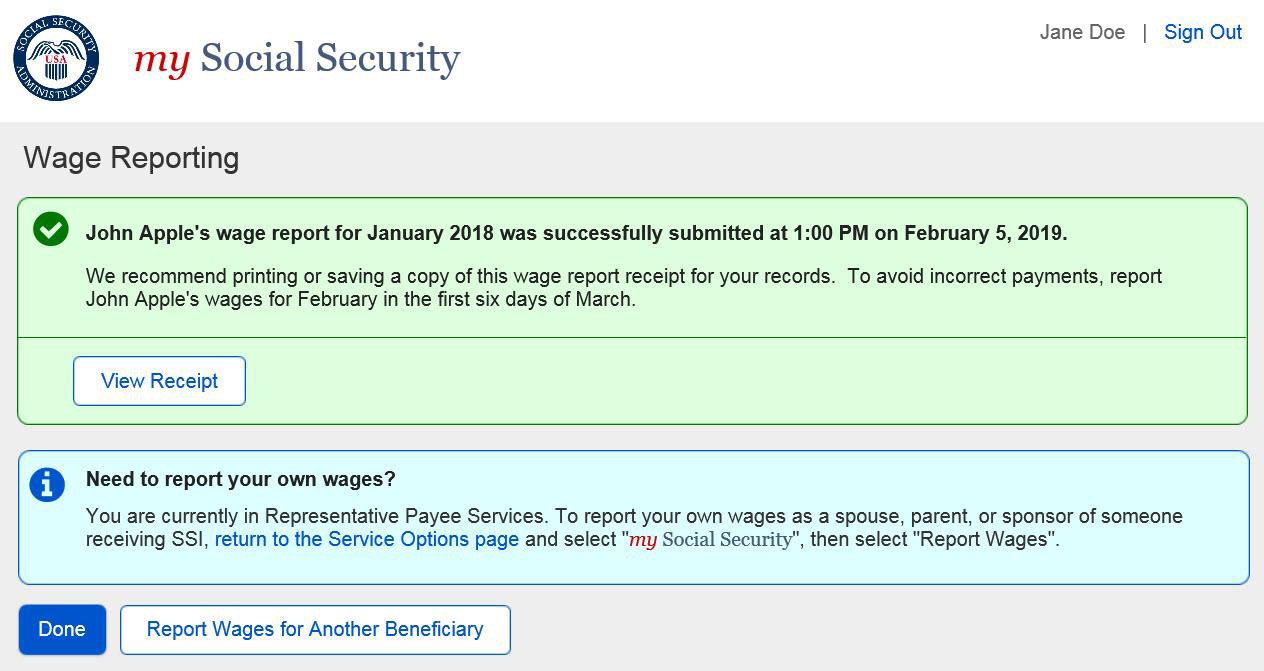Click the Wage Reporting page heading

(131, 158)
